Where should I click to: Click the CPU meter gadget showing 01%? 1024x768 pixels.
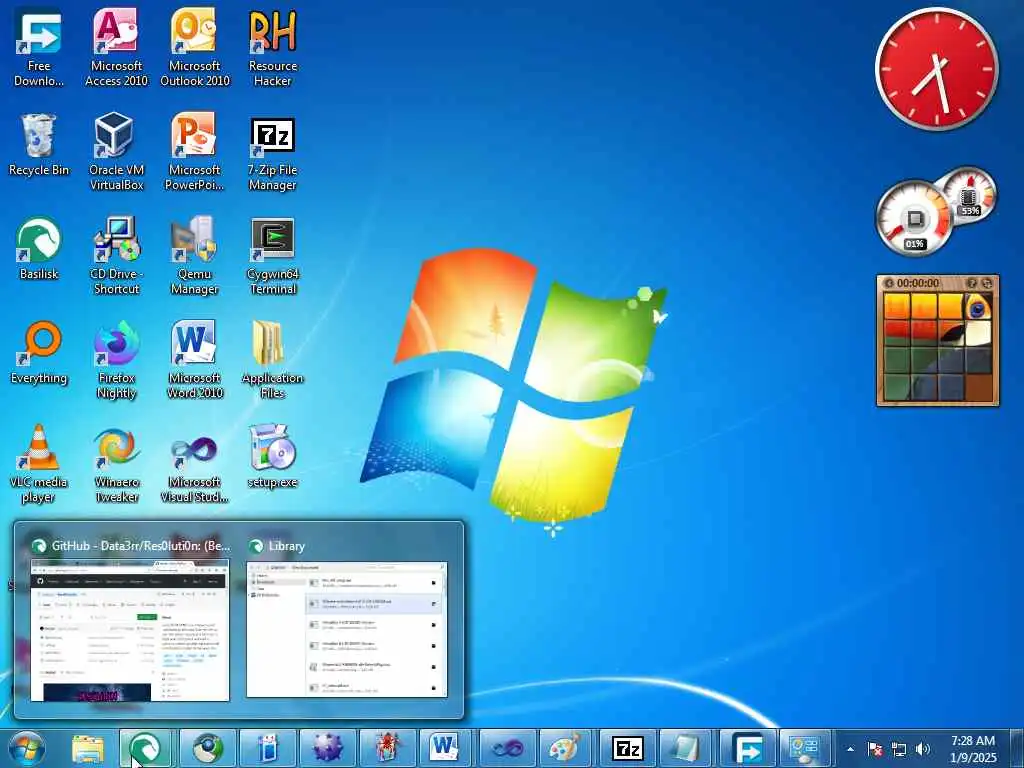[914, 219]
